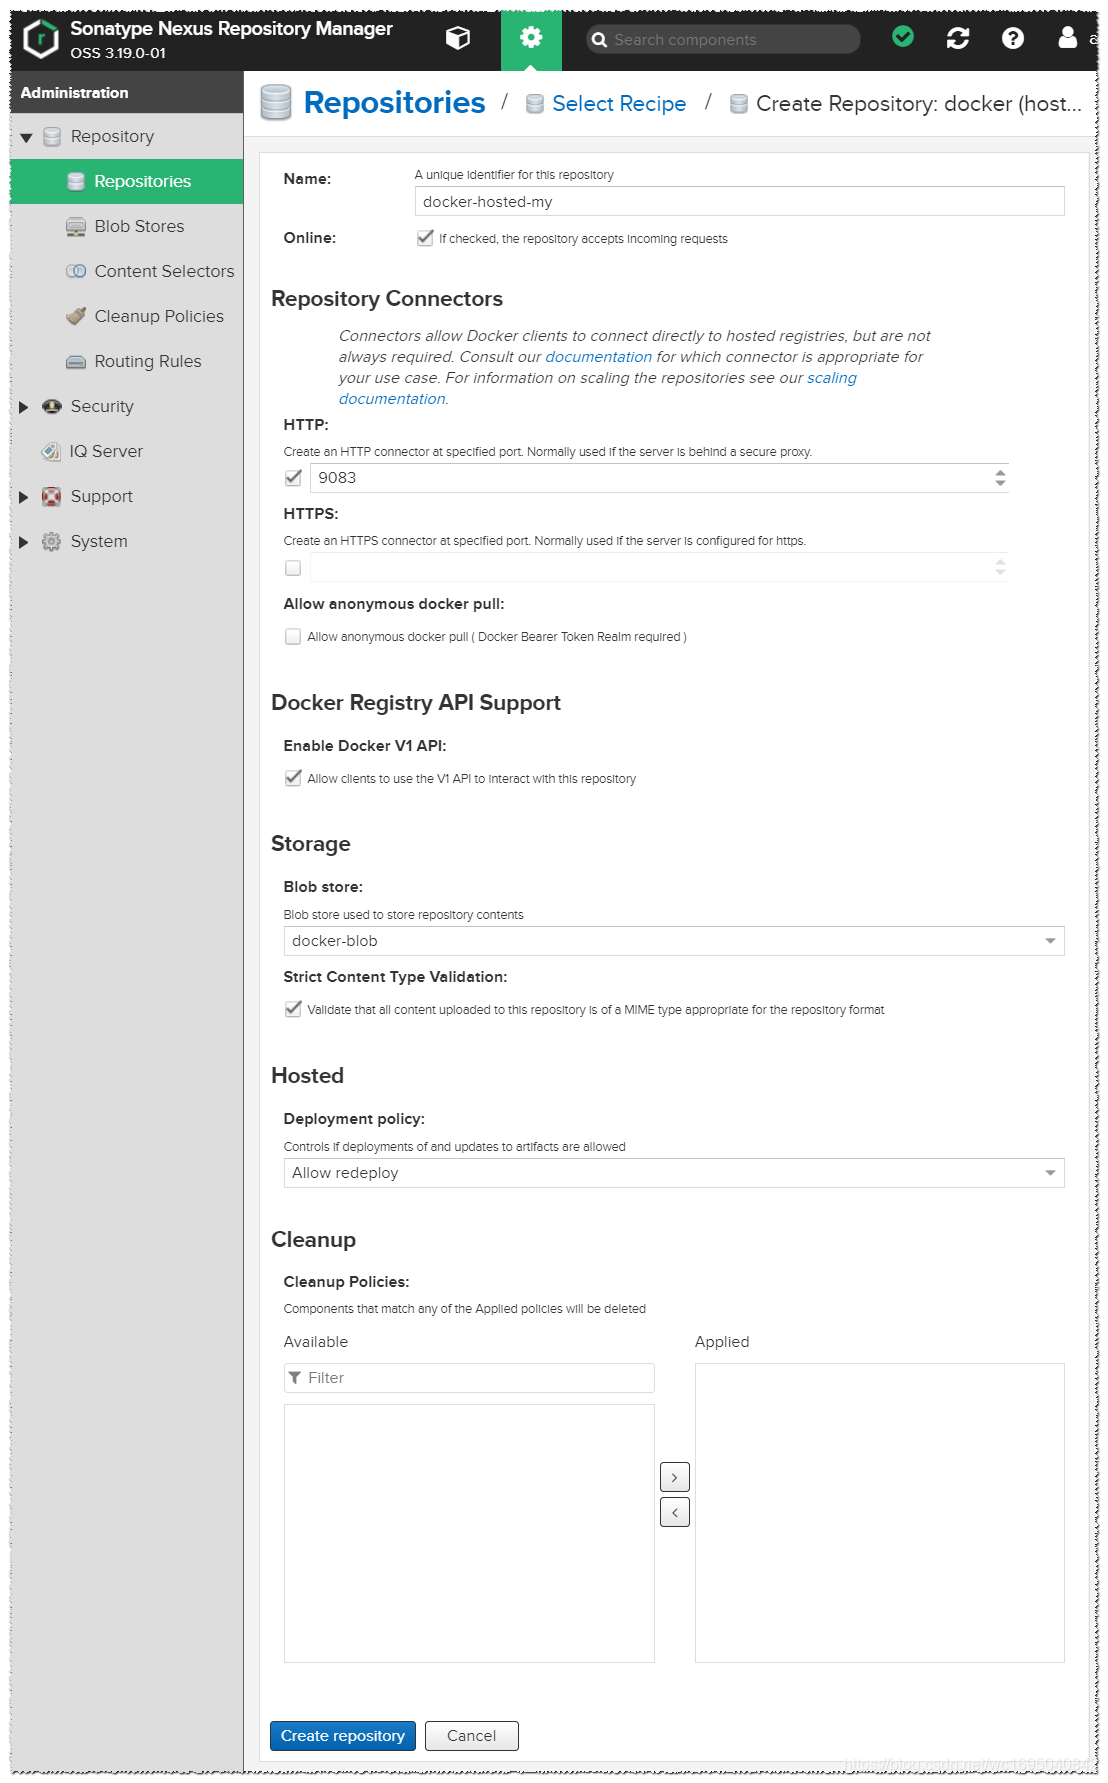
Task: Click the Select Recipe breadcrumb icon
Action: tap(535, 104)
